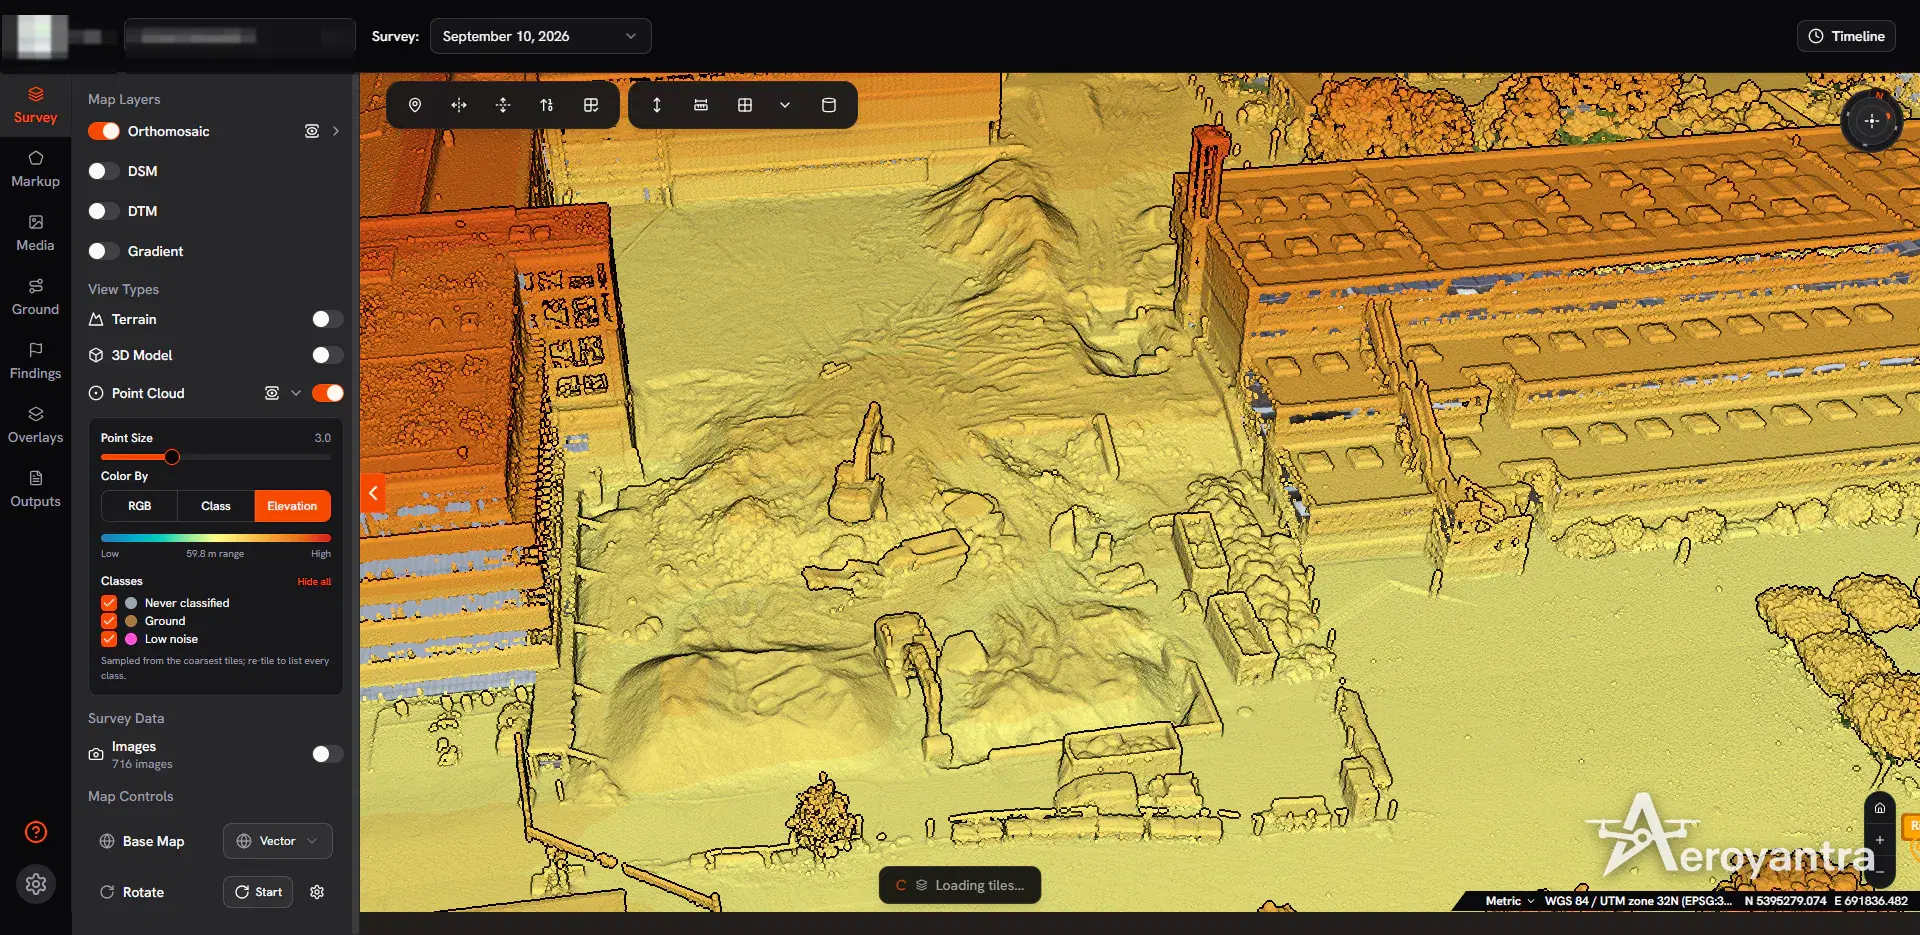Expand the toolbar grid options chevron

(785, 105)
